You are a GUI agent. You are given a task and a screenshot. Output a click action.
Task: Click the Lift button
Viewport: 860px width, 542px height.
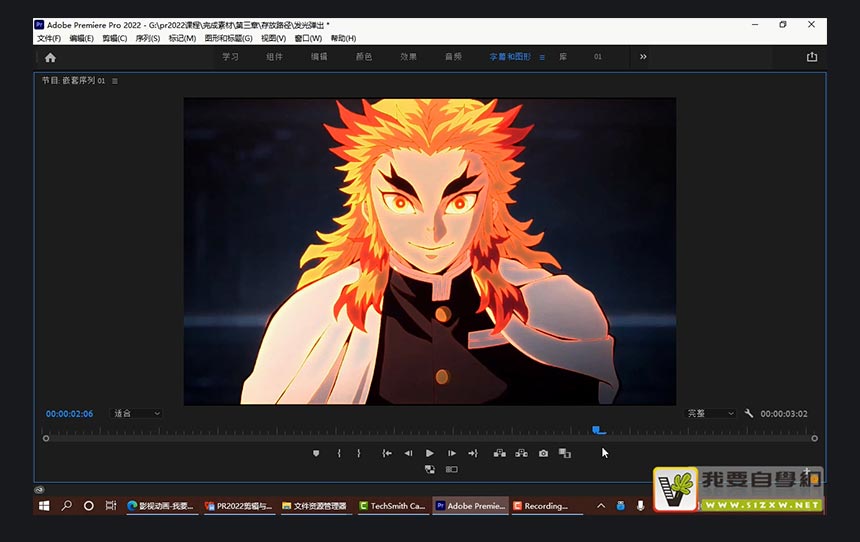point(500,454)
